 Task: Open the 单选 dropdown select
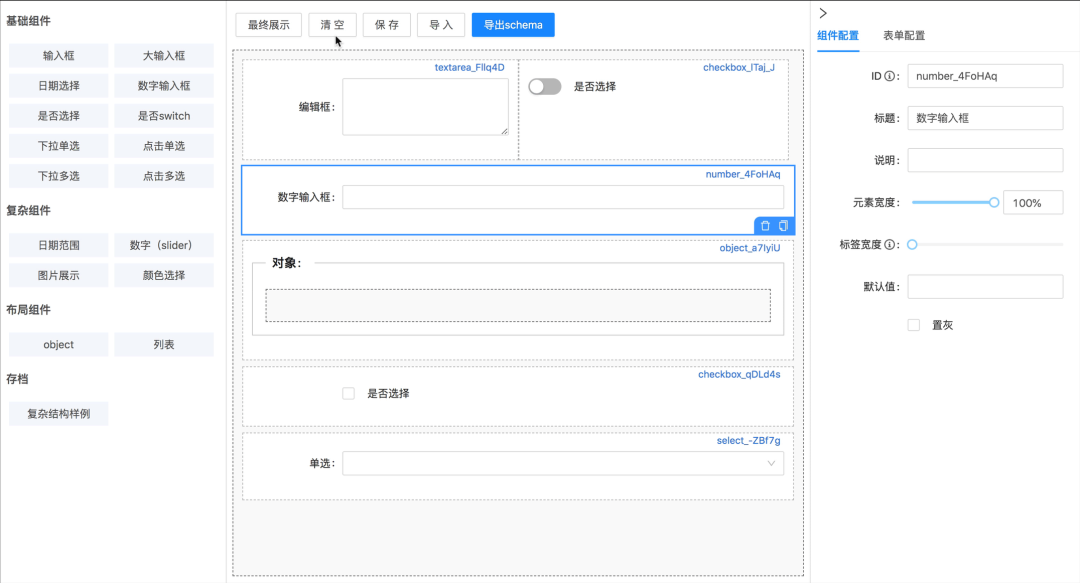click(x=563, y=463)
